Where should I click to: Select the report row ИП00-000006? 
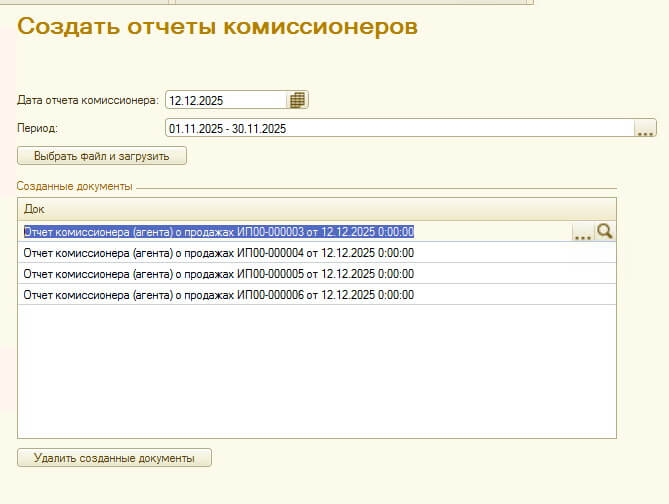pyautogui.click(x=218, y=295)
